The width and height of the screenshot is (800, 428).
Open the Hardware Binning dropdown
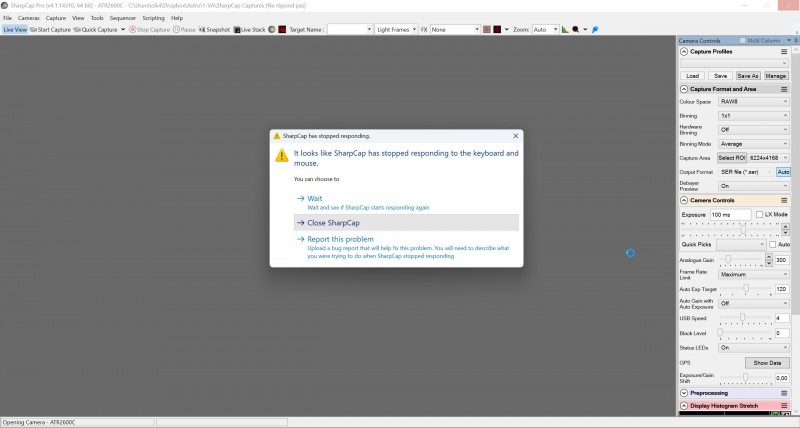point(754,130)
